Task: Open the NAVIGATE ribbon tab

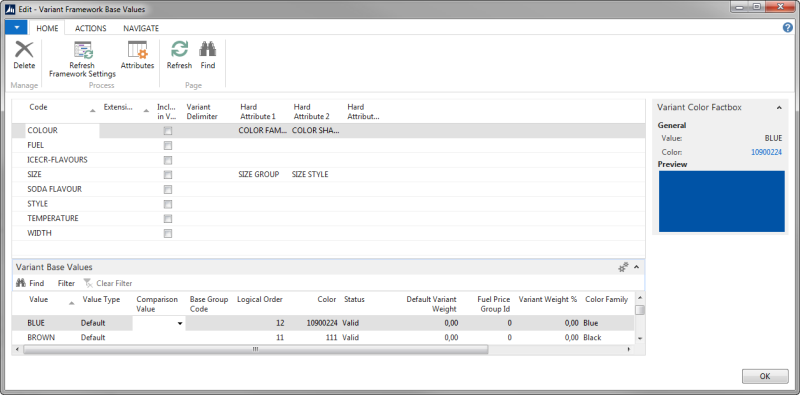Action: (141, 29)
